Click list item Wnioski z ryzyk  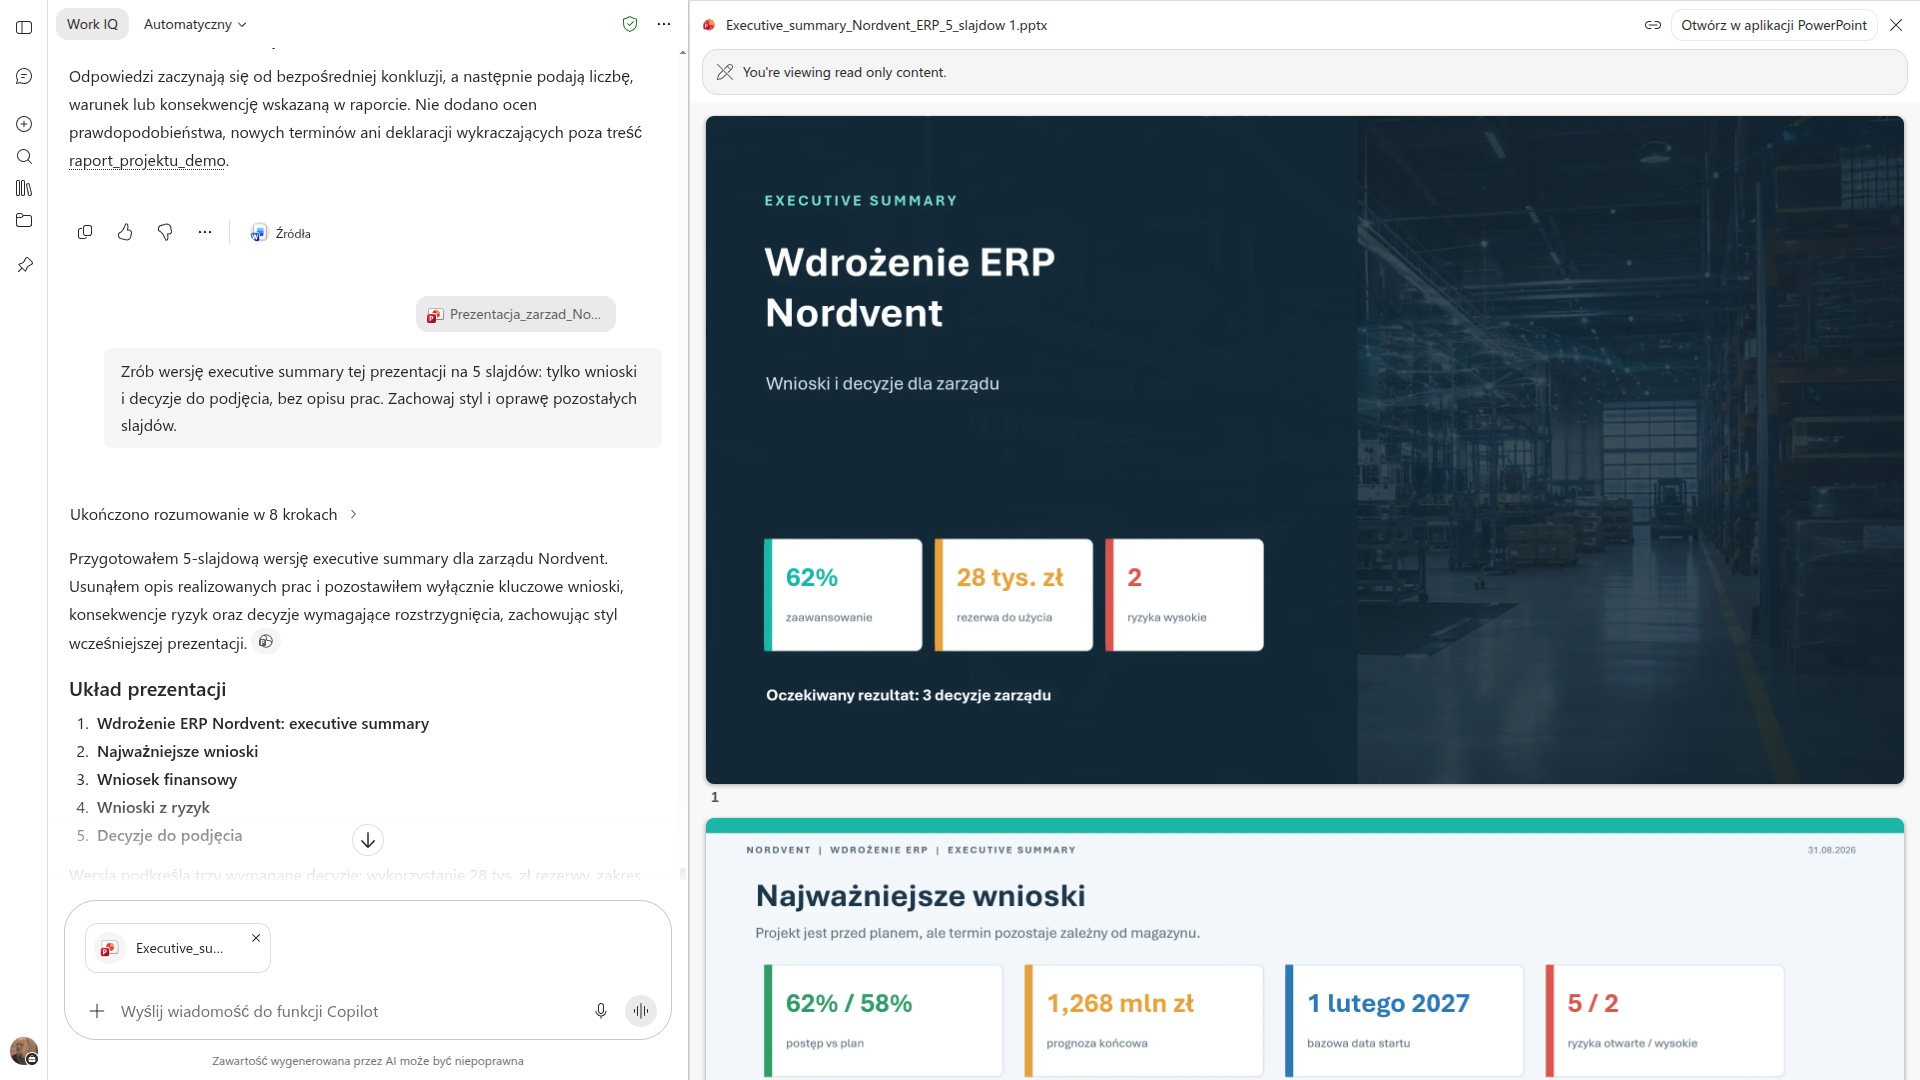(x=153, y=807)
